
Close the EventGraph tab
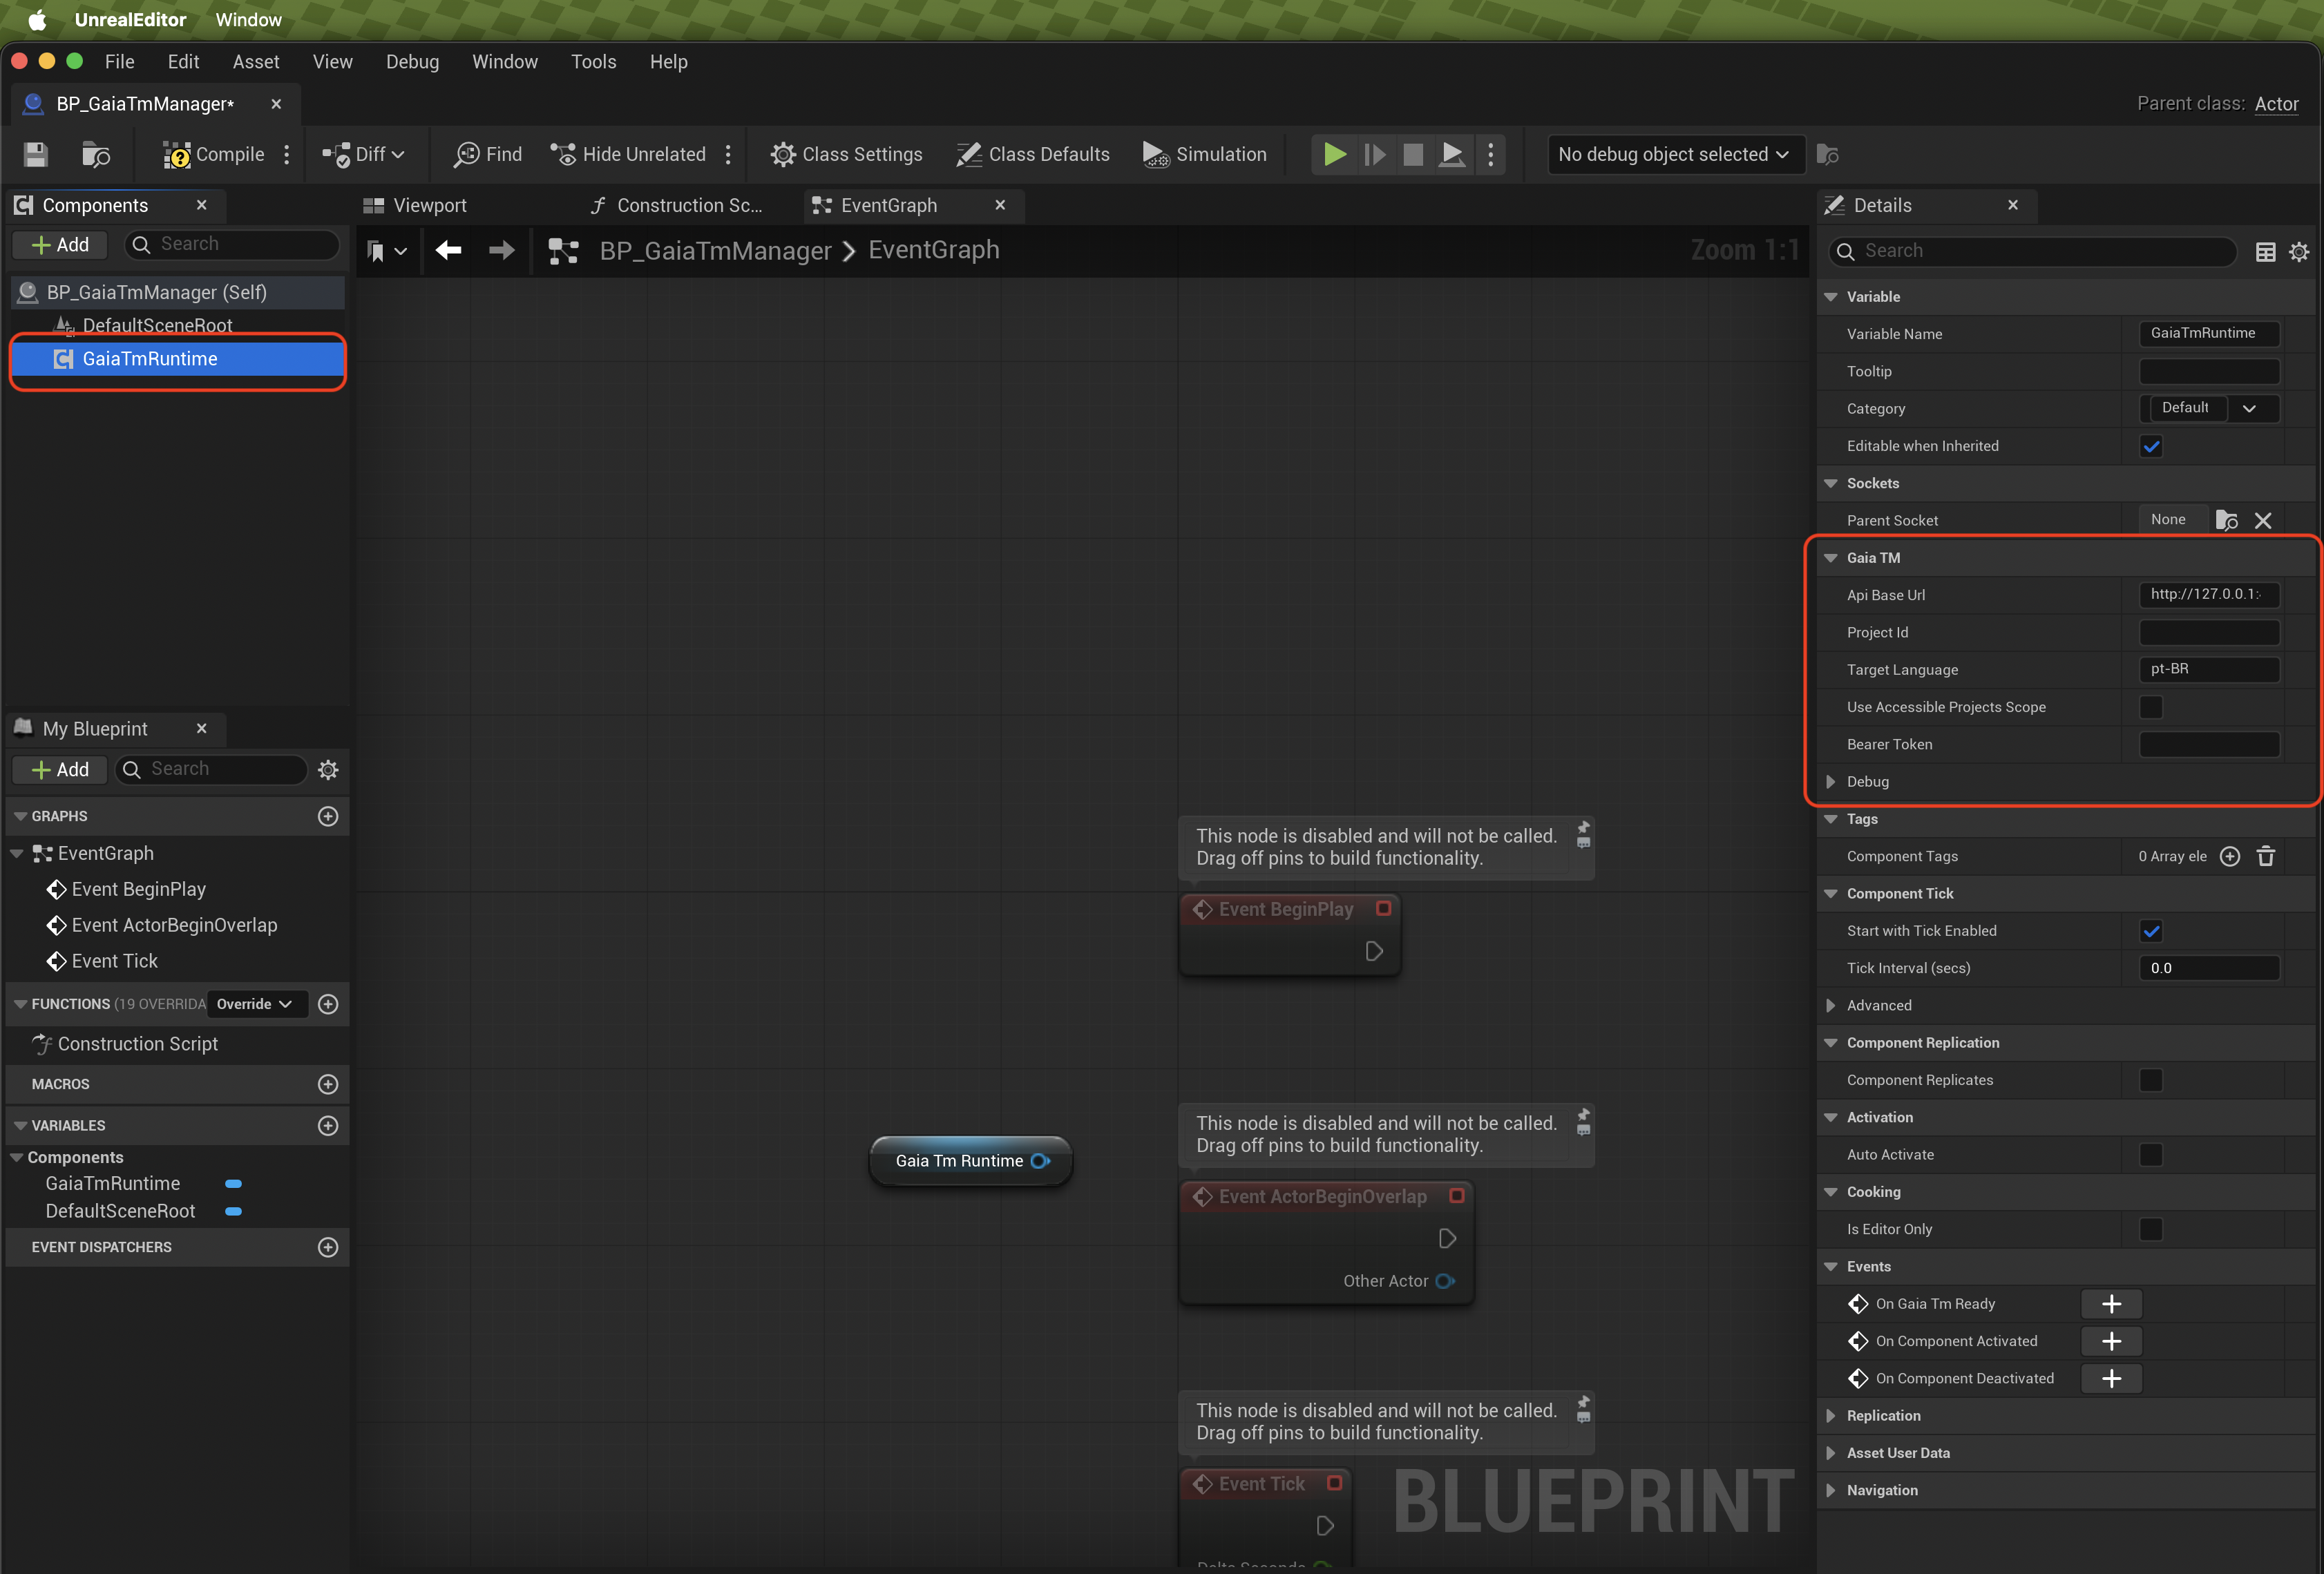pyautogui.click(x=1000, y=205)
